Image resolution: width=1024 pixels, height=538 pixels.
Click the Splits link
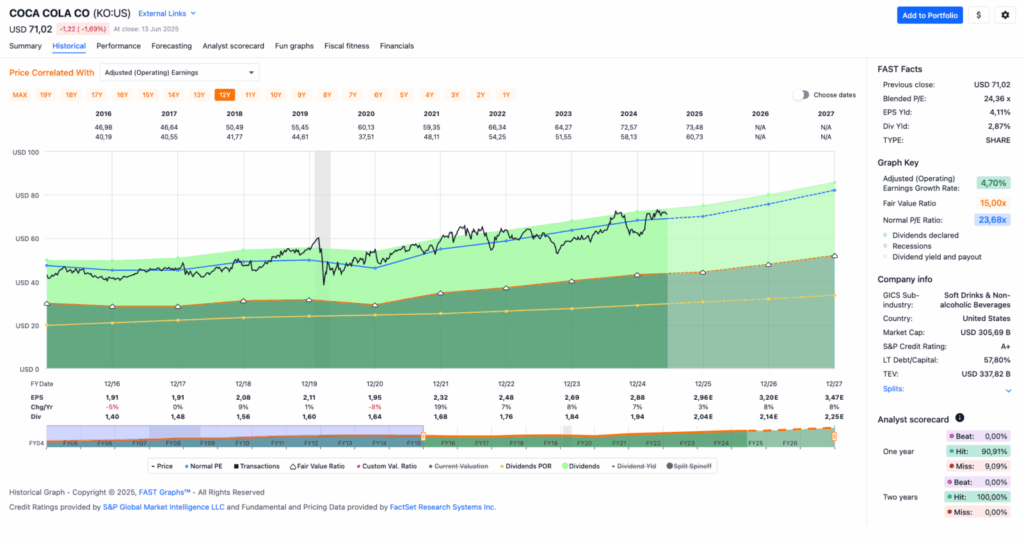[893, 388]
